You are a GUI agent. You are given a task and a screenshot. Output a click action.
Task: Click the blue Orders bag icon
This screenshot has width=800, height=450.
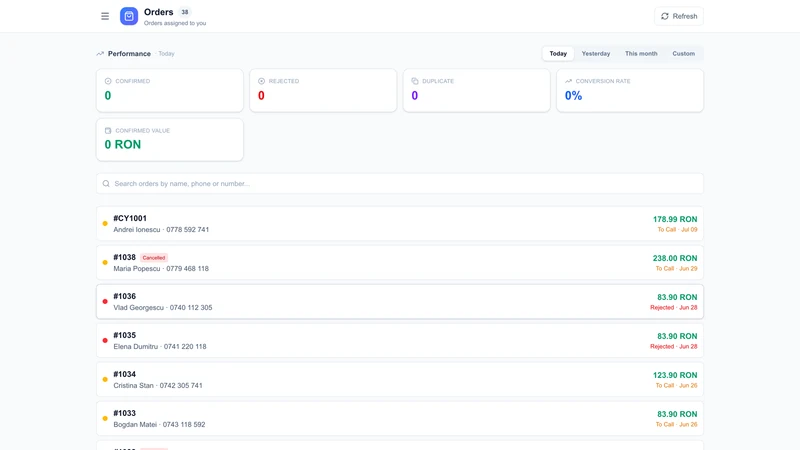(x=129, y=16)
